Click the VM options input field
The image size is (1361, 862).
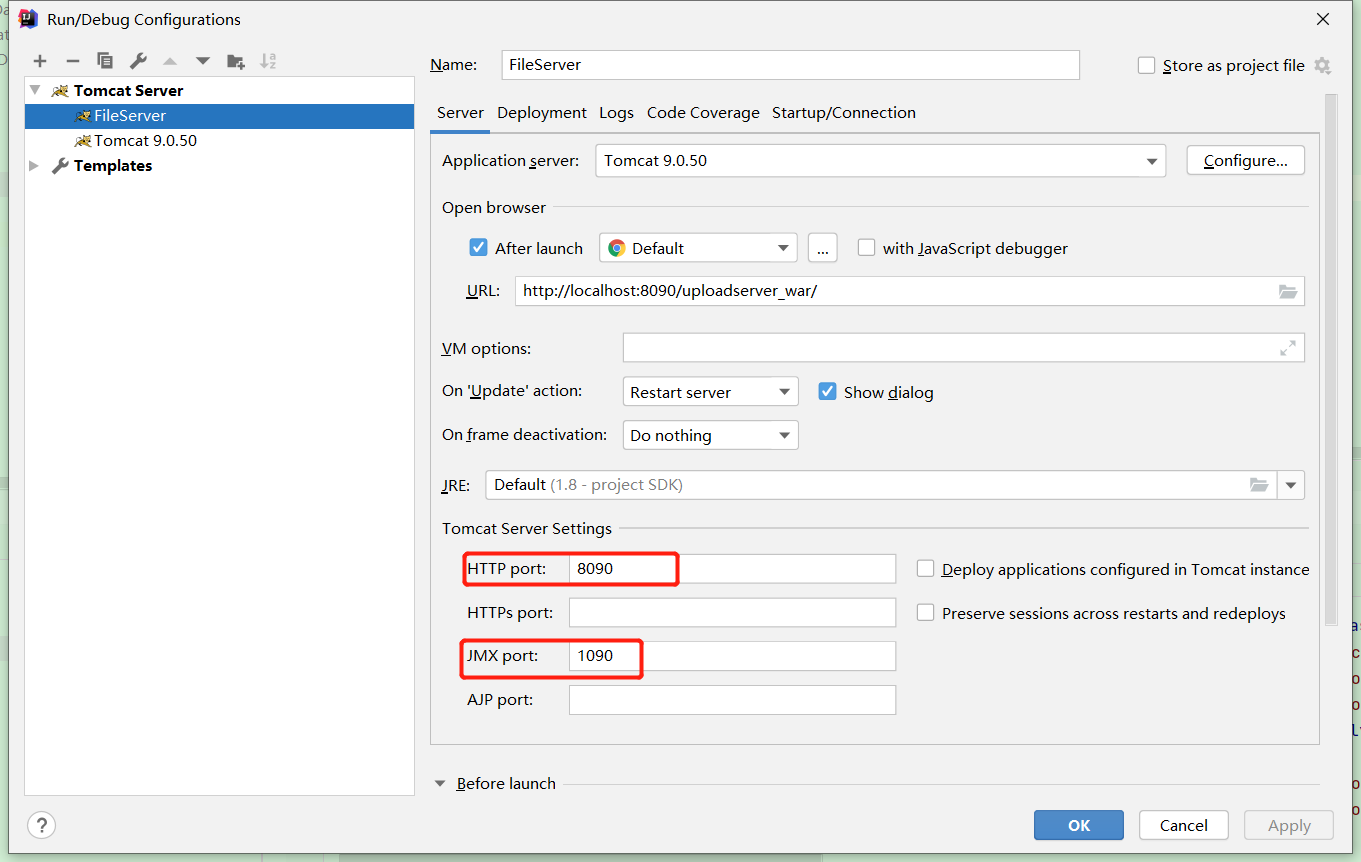963,348
